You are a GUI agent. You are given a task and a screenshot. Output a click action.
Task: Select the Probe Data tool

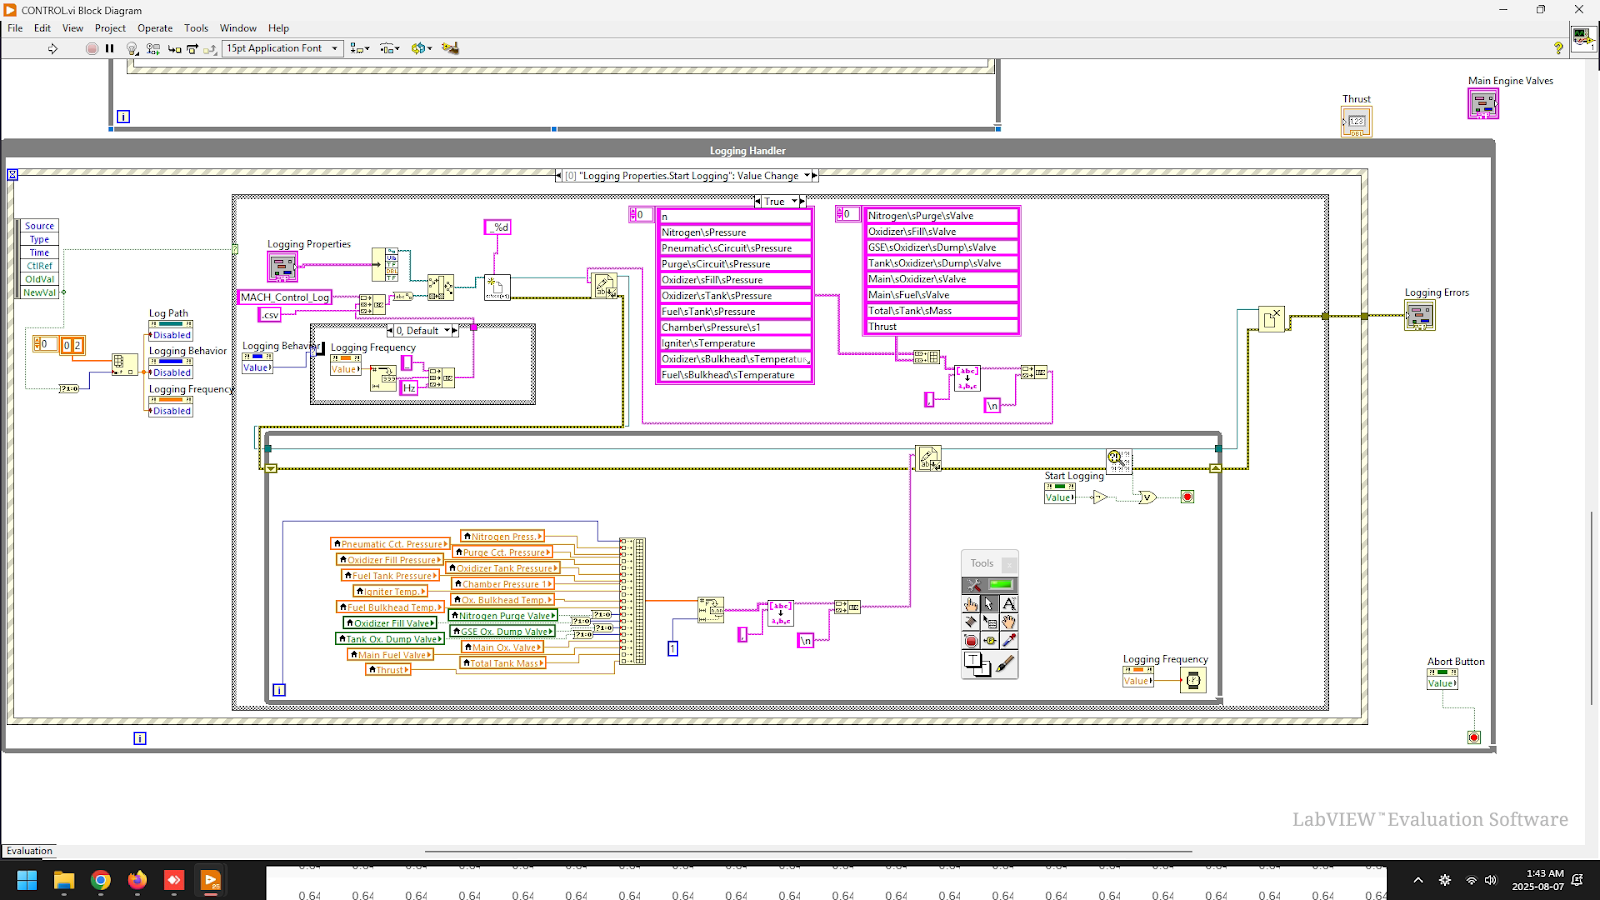click(x=990, y=640)
